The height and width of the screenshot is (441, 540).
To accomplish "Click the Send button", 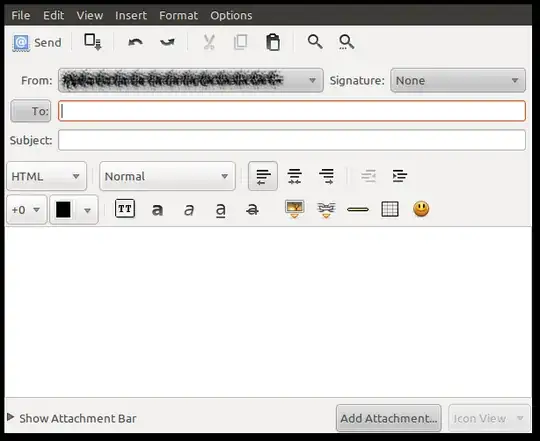I will (37, 43).
